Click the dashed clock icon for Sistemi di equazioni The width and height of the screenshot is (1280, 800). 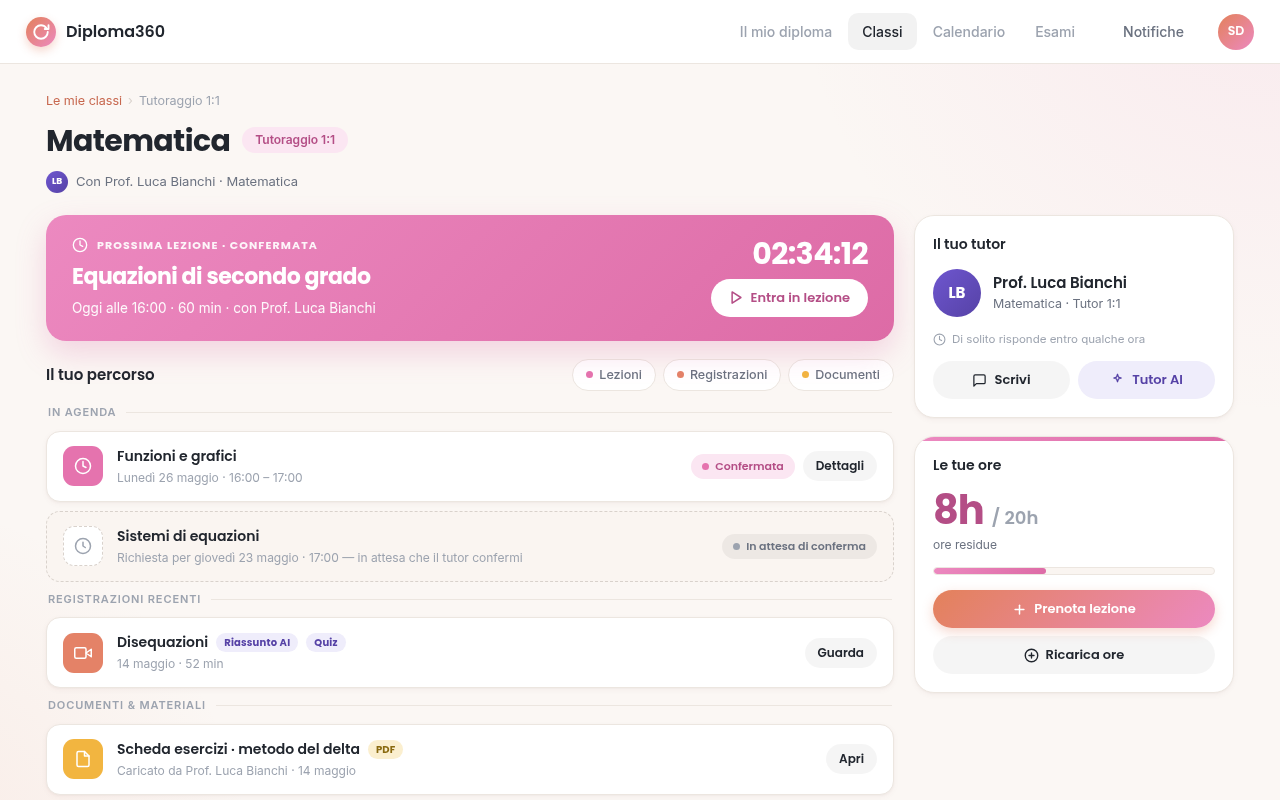click(x=83, y=546)
